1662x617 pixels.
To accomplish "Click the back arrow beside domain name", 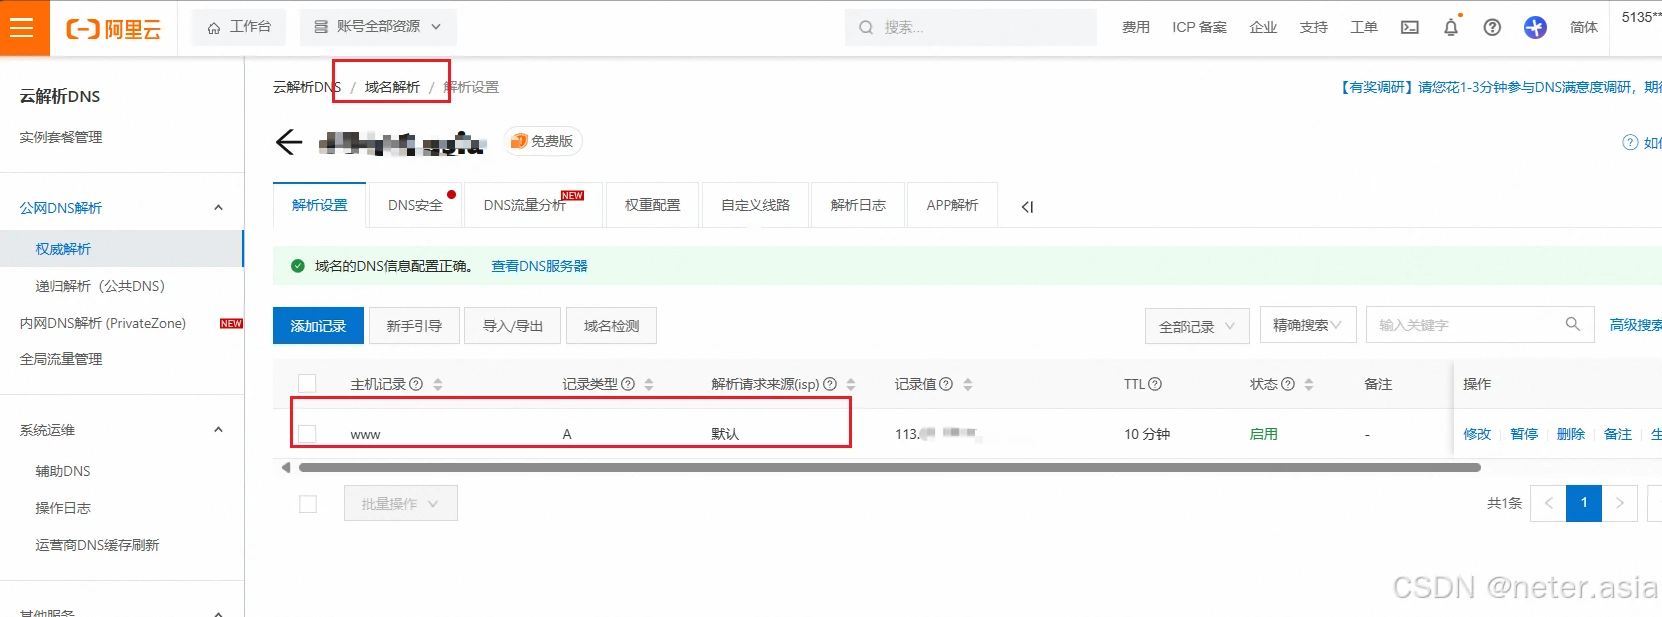I will pos(288,143).
